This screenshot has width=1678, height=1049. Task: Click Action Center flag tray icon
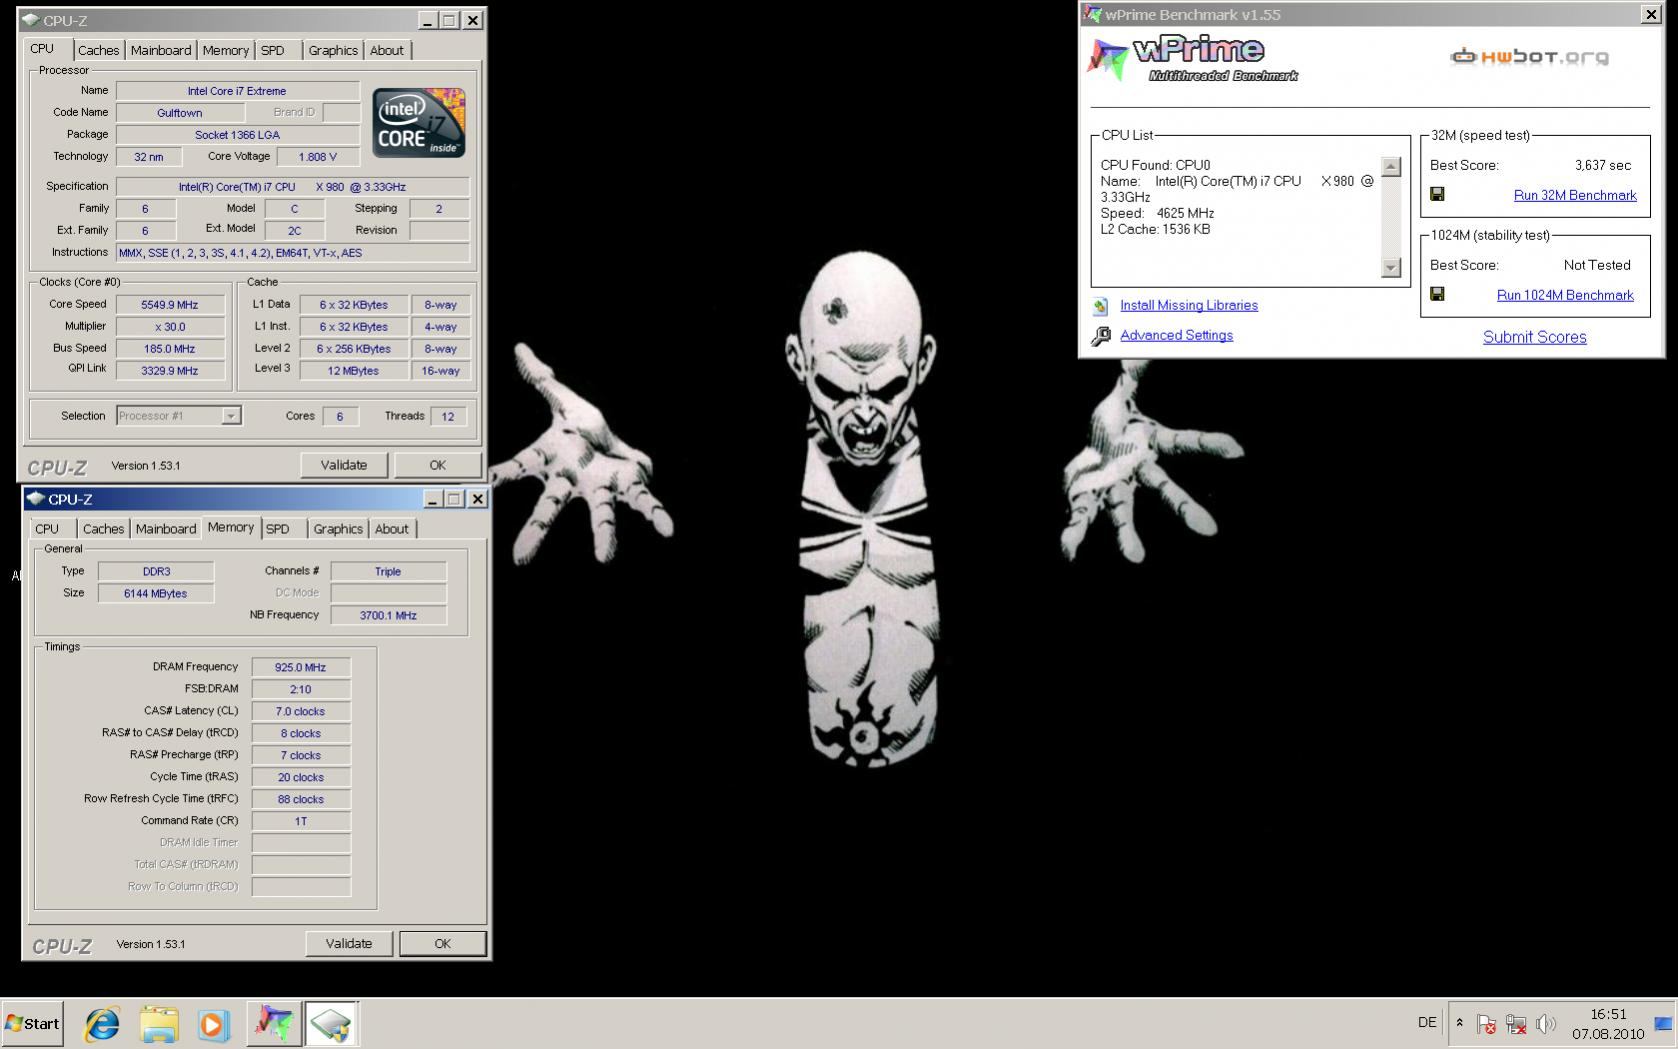point(1487,1024)
